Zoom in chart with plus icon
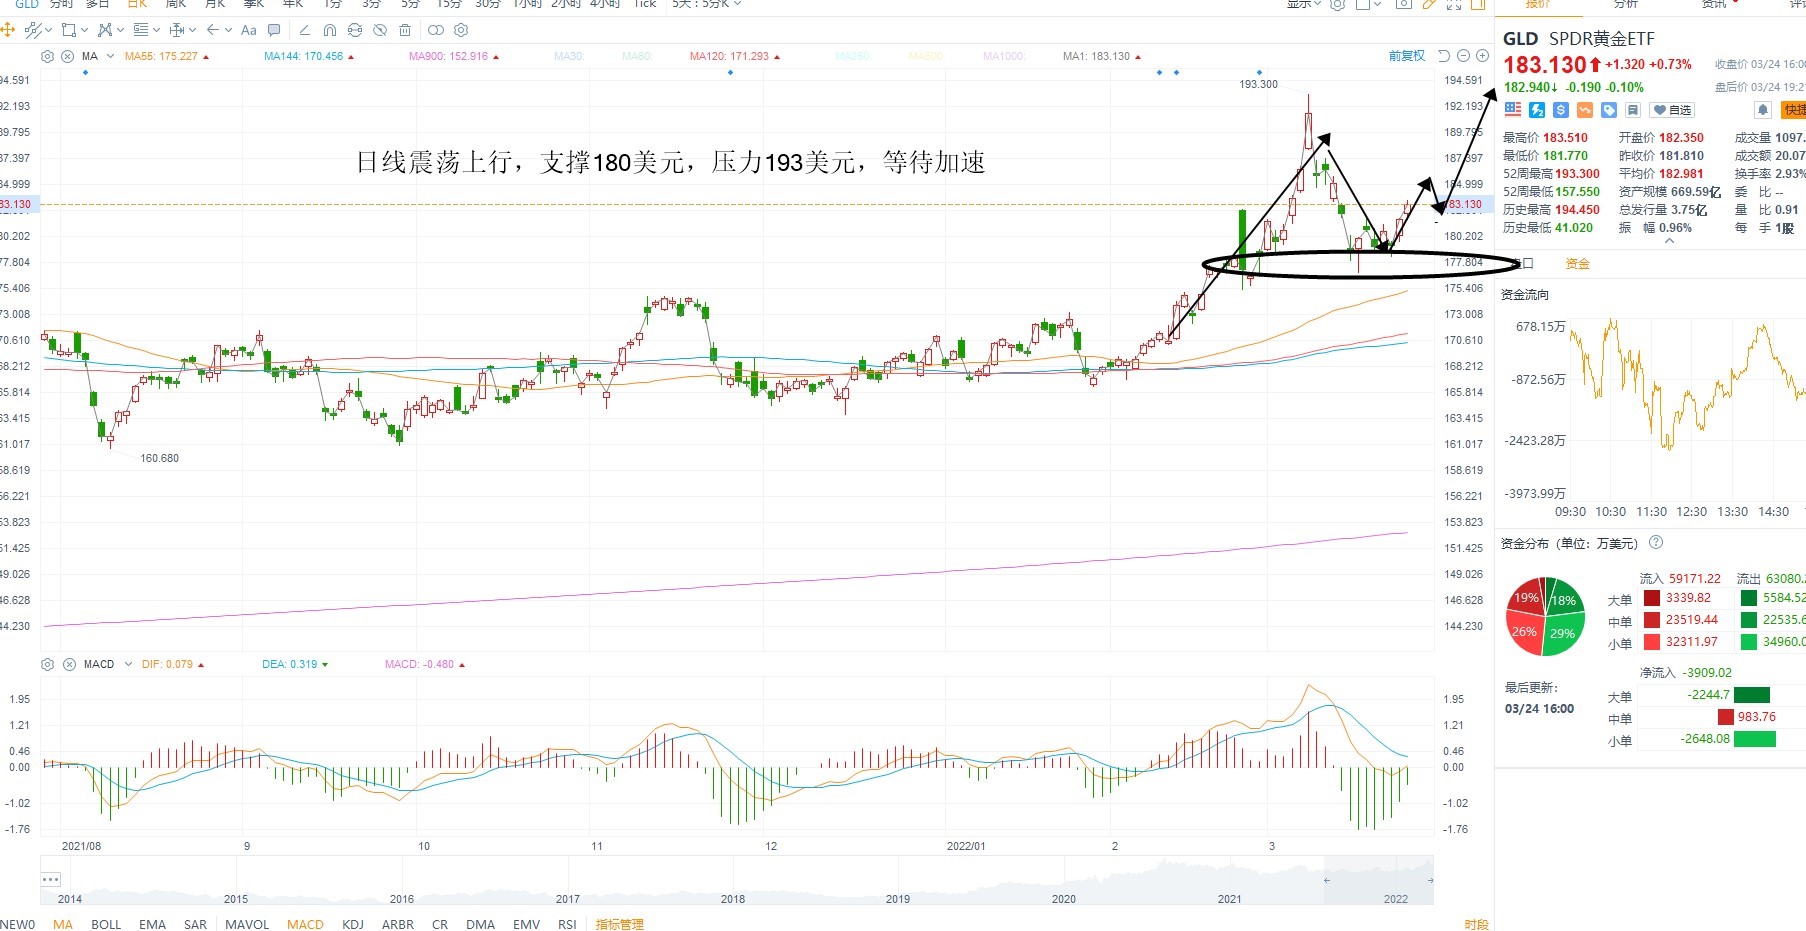1806x931 pixels. (1483, 56)
